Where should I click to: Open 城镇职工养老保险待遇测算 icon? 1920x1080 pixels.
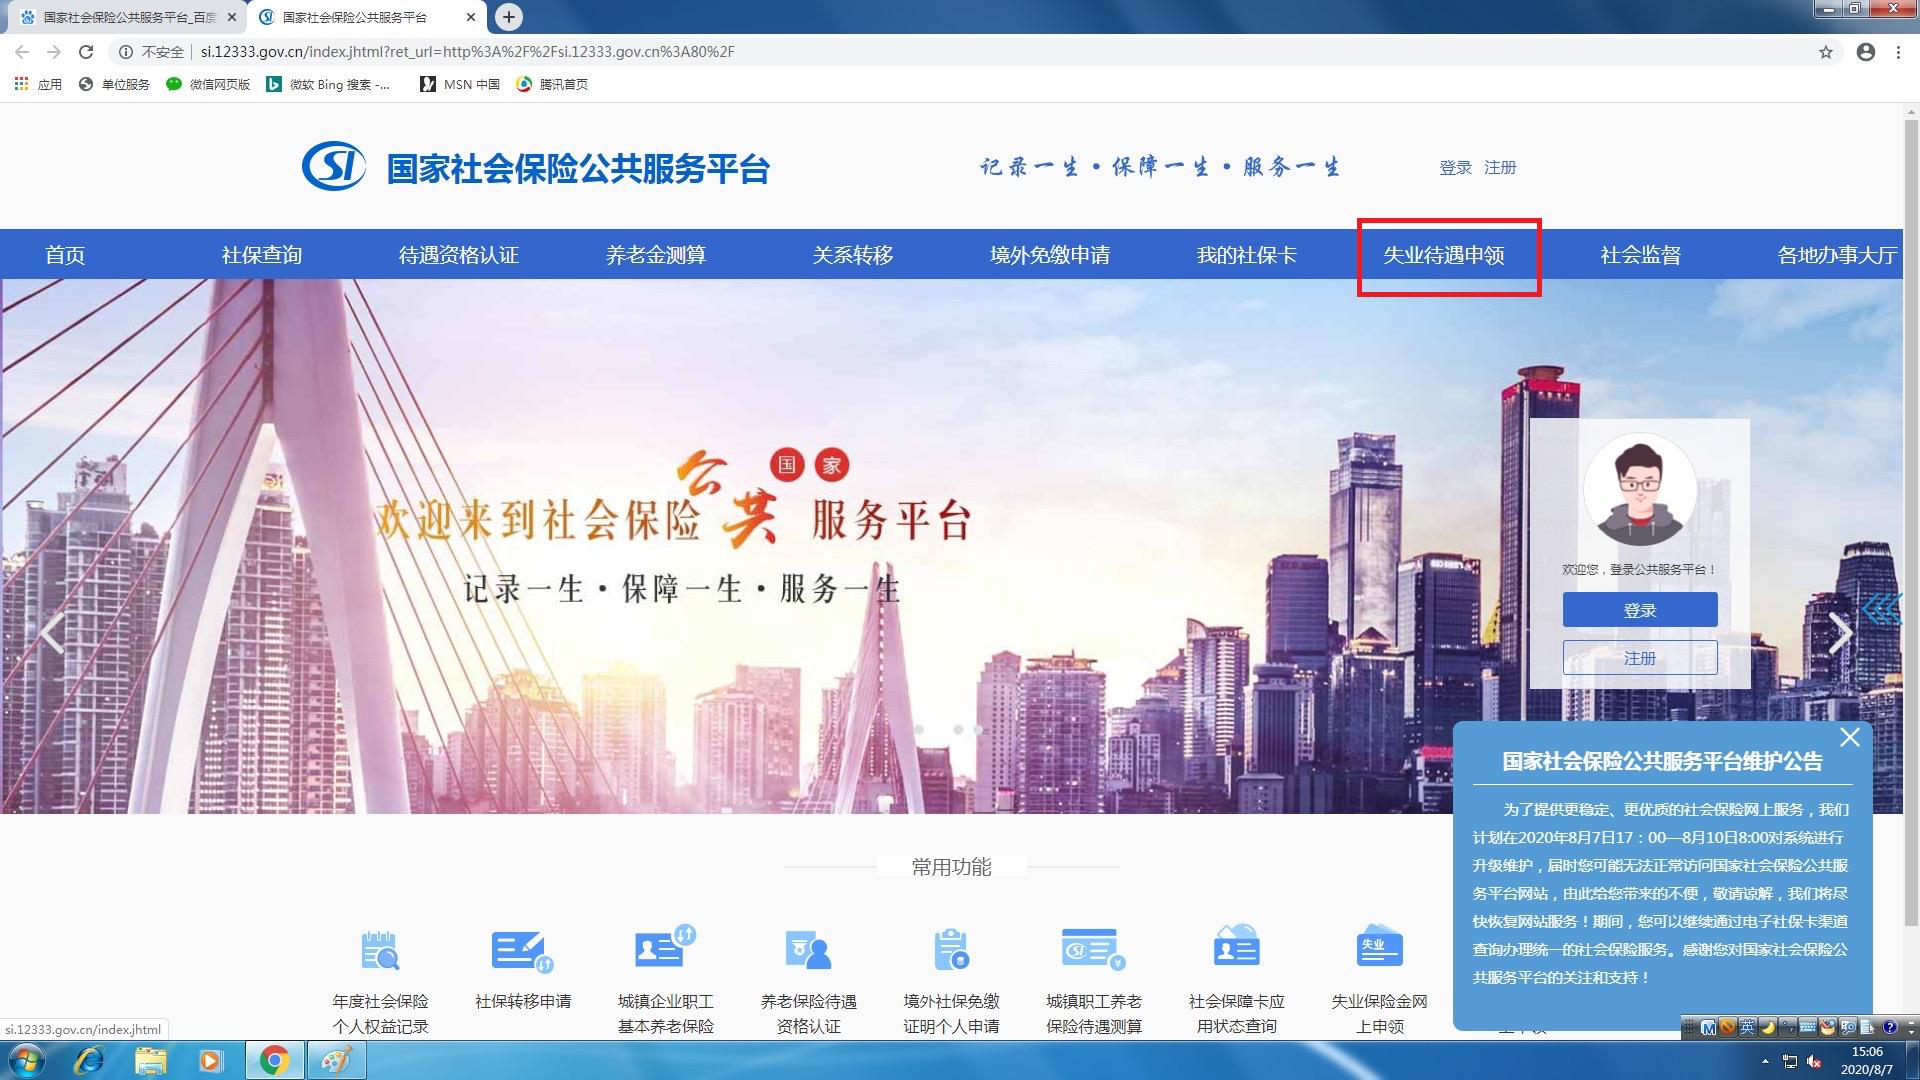click(x=1093, y=949)
